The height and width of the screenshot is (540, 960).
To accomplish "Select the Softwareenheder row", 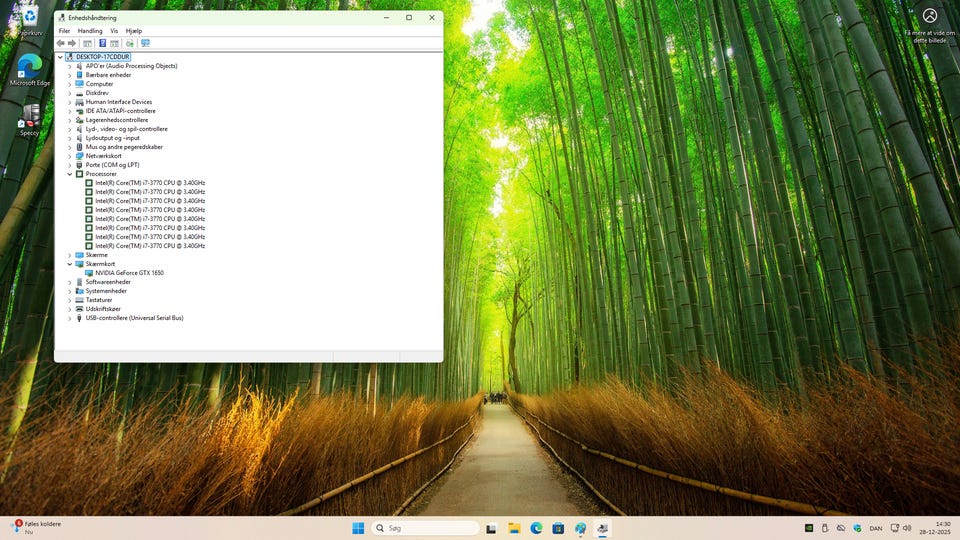I will coord(108,282).
